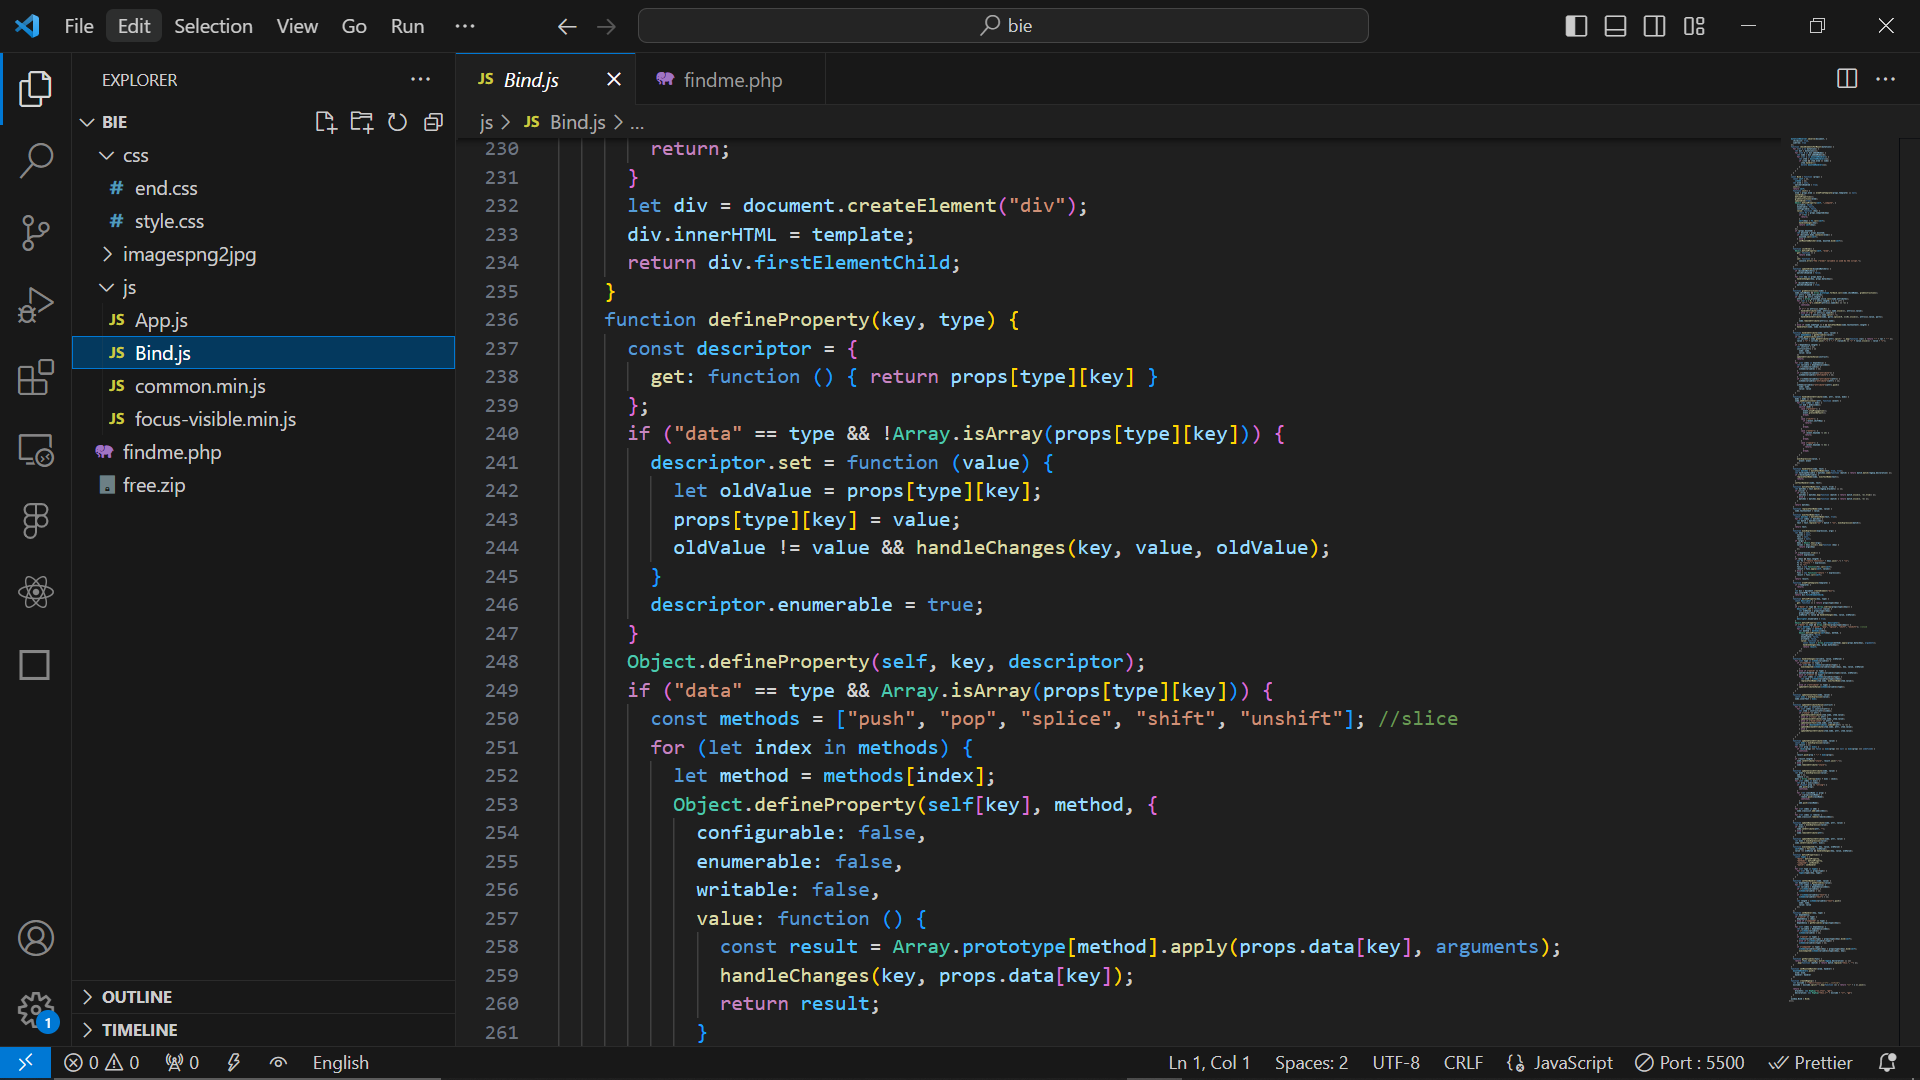Click the New File icon in Explorer
The image size is (1920, 1080).
(x=325, y=122)
